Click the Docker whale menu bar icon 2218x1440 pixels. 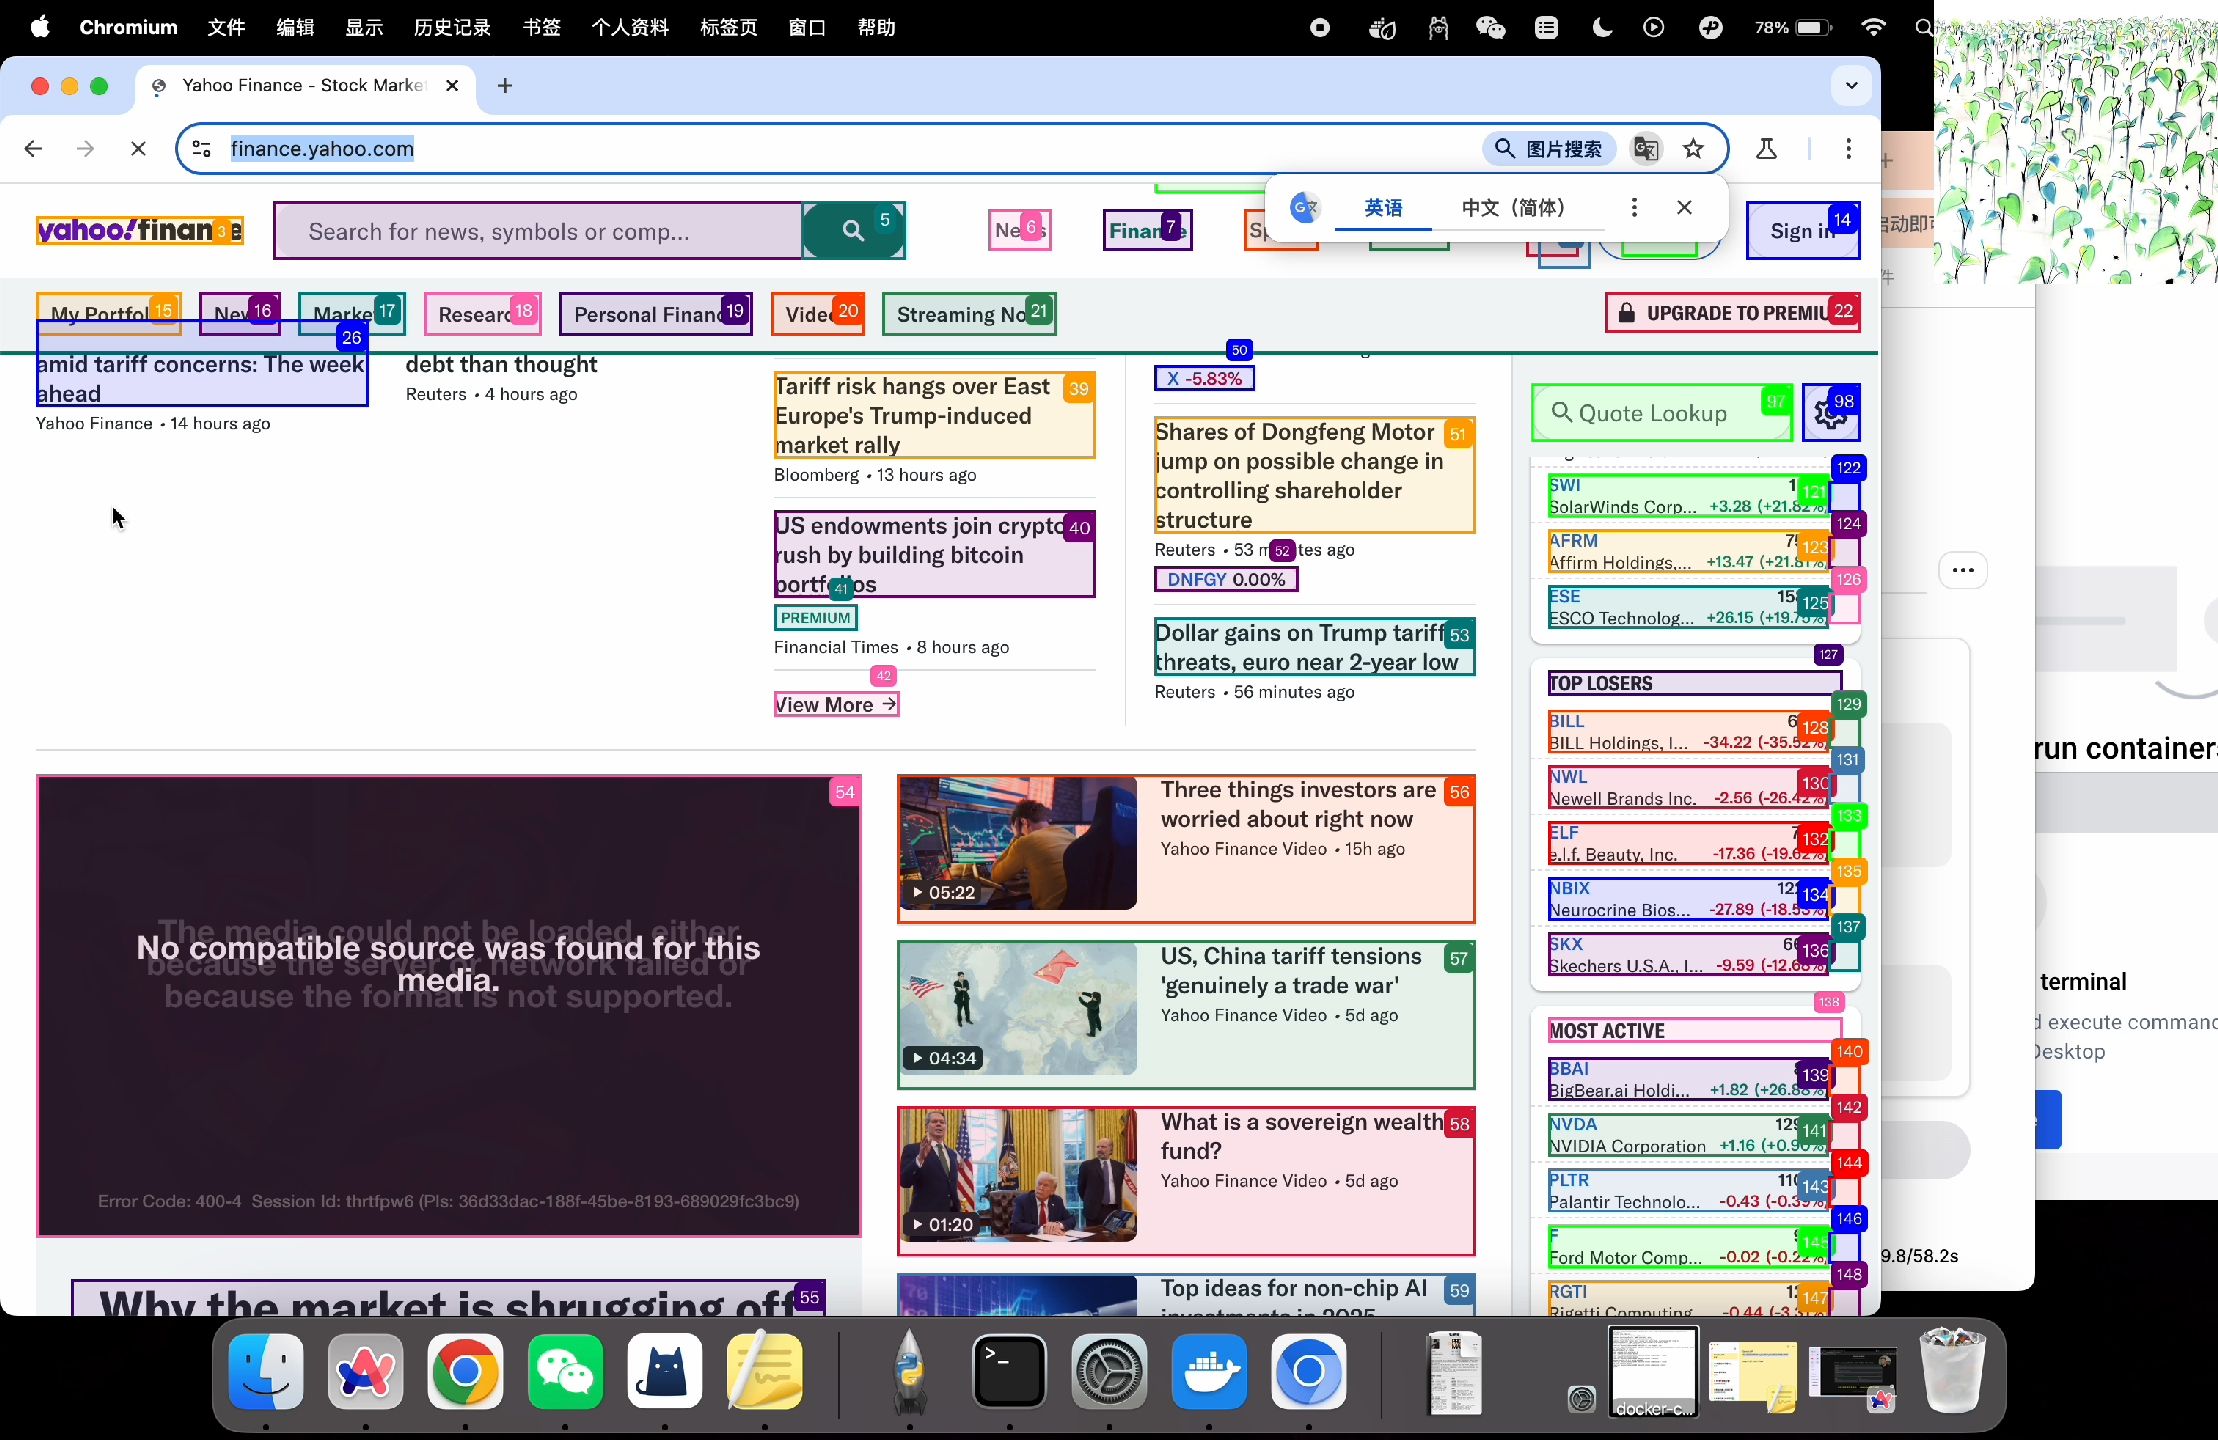point(1382,27)
